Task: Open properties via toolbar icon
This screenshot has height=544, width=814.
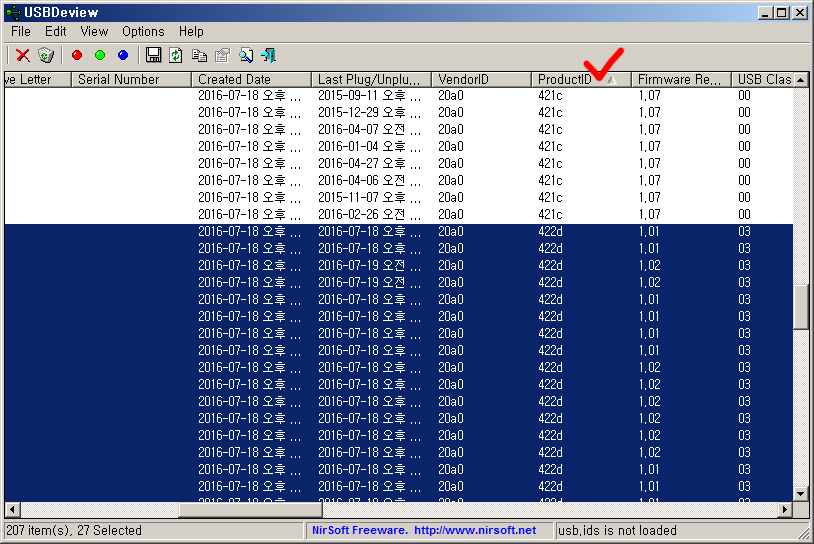Action: click(x=222, y=55)
